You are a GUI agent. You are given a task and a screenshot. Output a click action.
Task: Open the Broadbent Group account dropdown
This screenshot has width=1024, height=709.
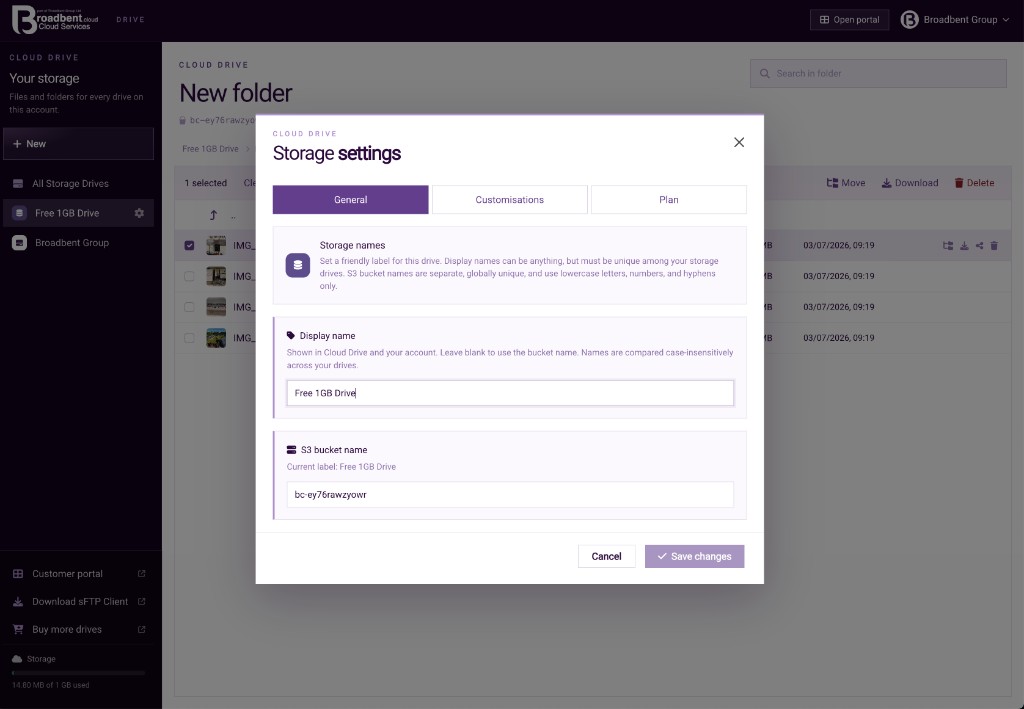point(955,20)
